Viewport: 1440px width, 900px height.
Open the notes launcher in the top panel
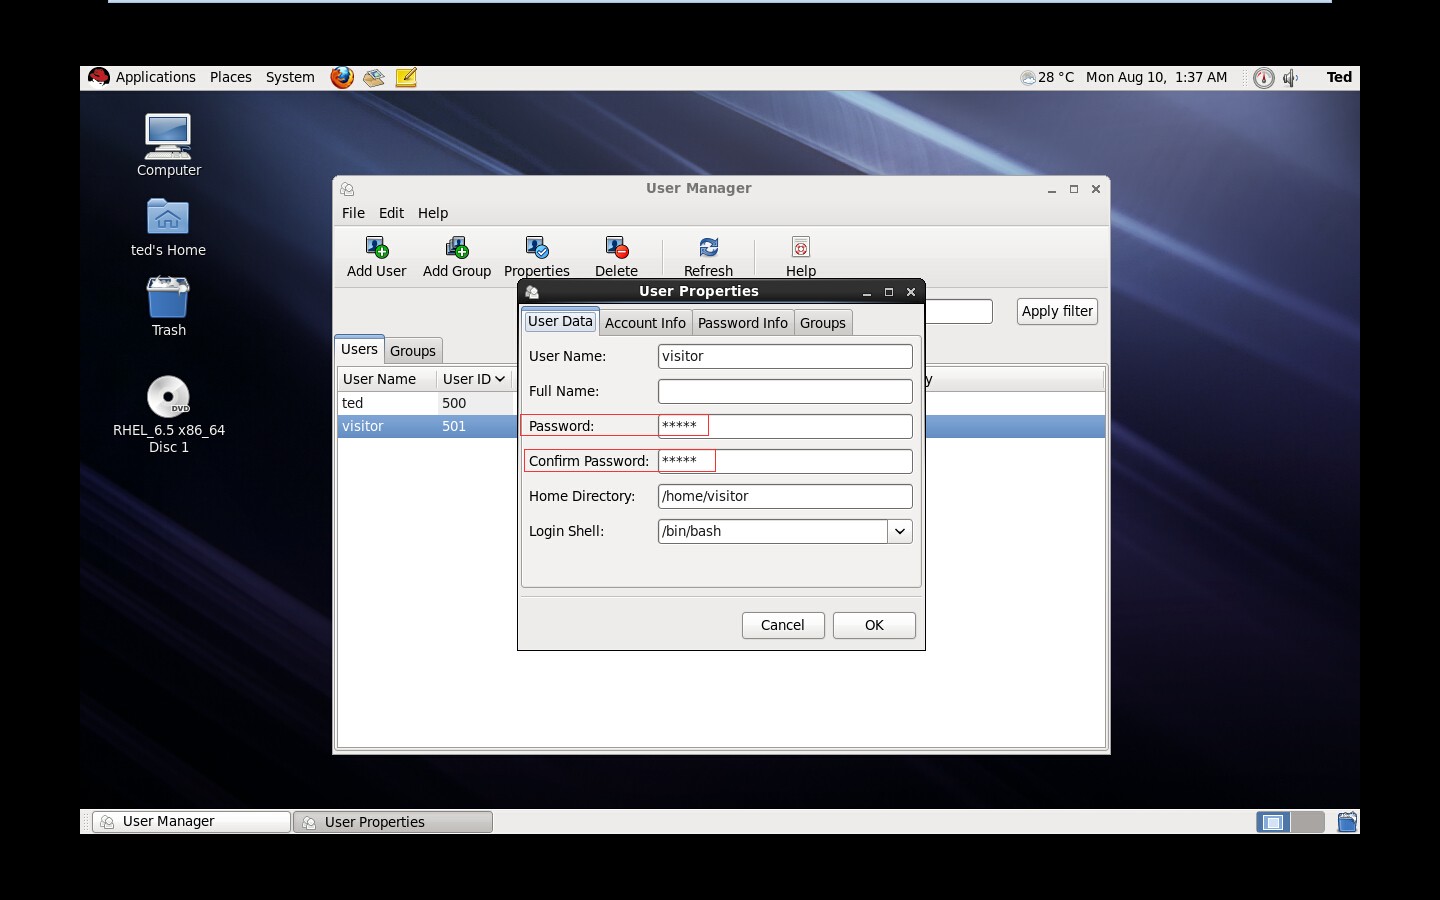pyautogui.click(x=406, y=77)
